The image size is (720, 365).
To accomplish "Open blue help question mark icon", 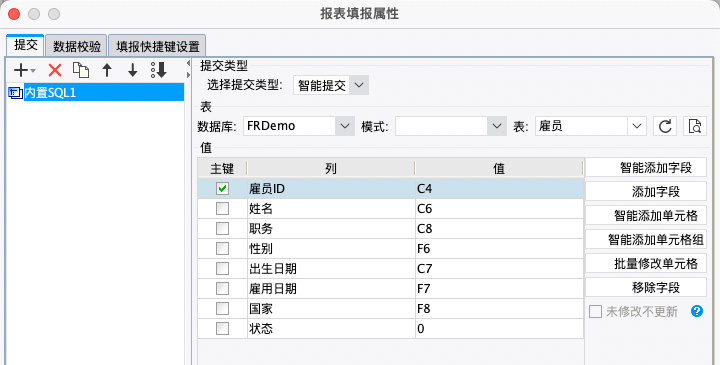I will [697, 311].
